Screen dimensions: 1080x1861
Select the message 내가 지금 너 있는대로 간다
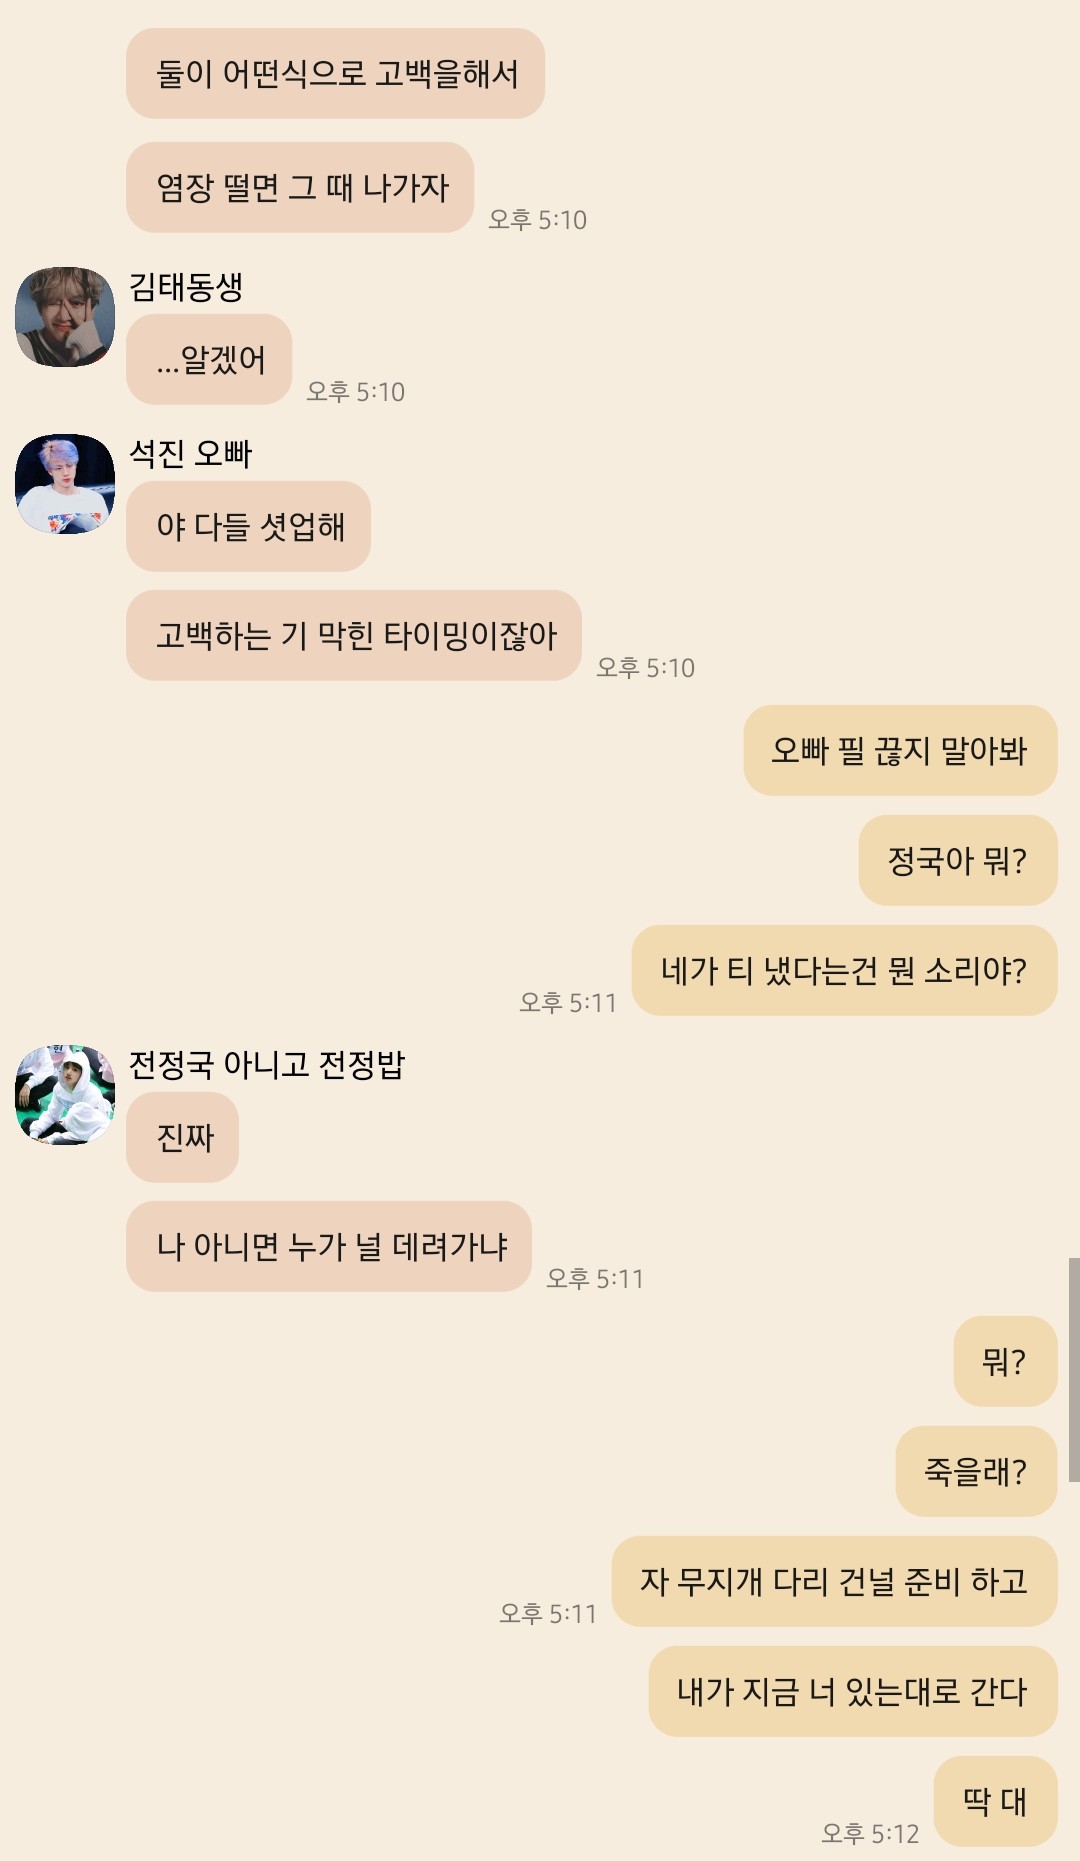853,1691
